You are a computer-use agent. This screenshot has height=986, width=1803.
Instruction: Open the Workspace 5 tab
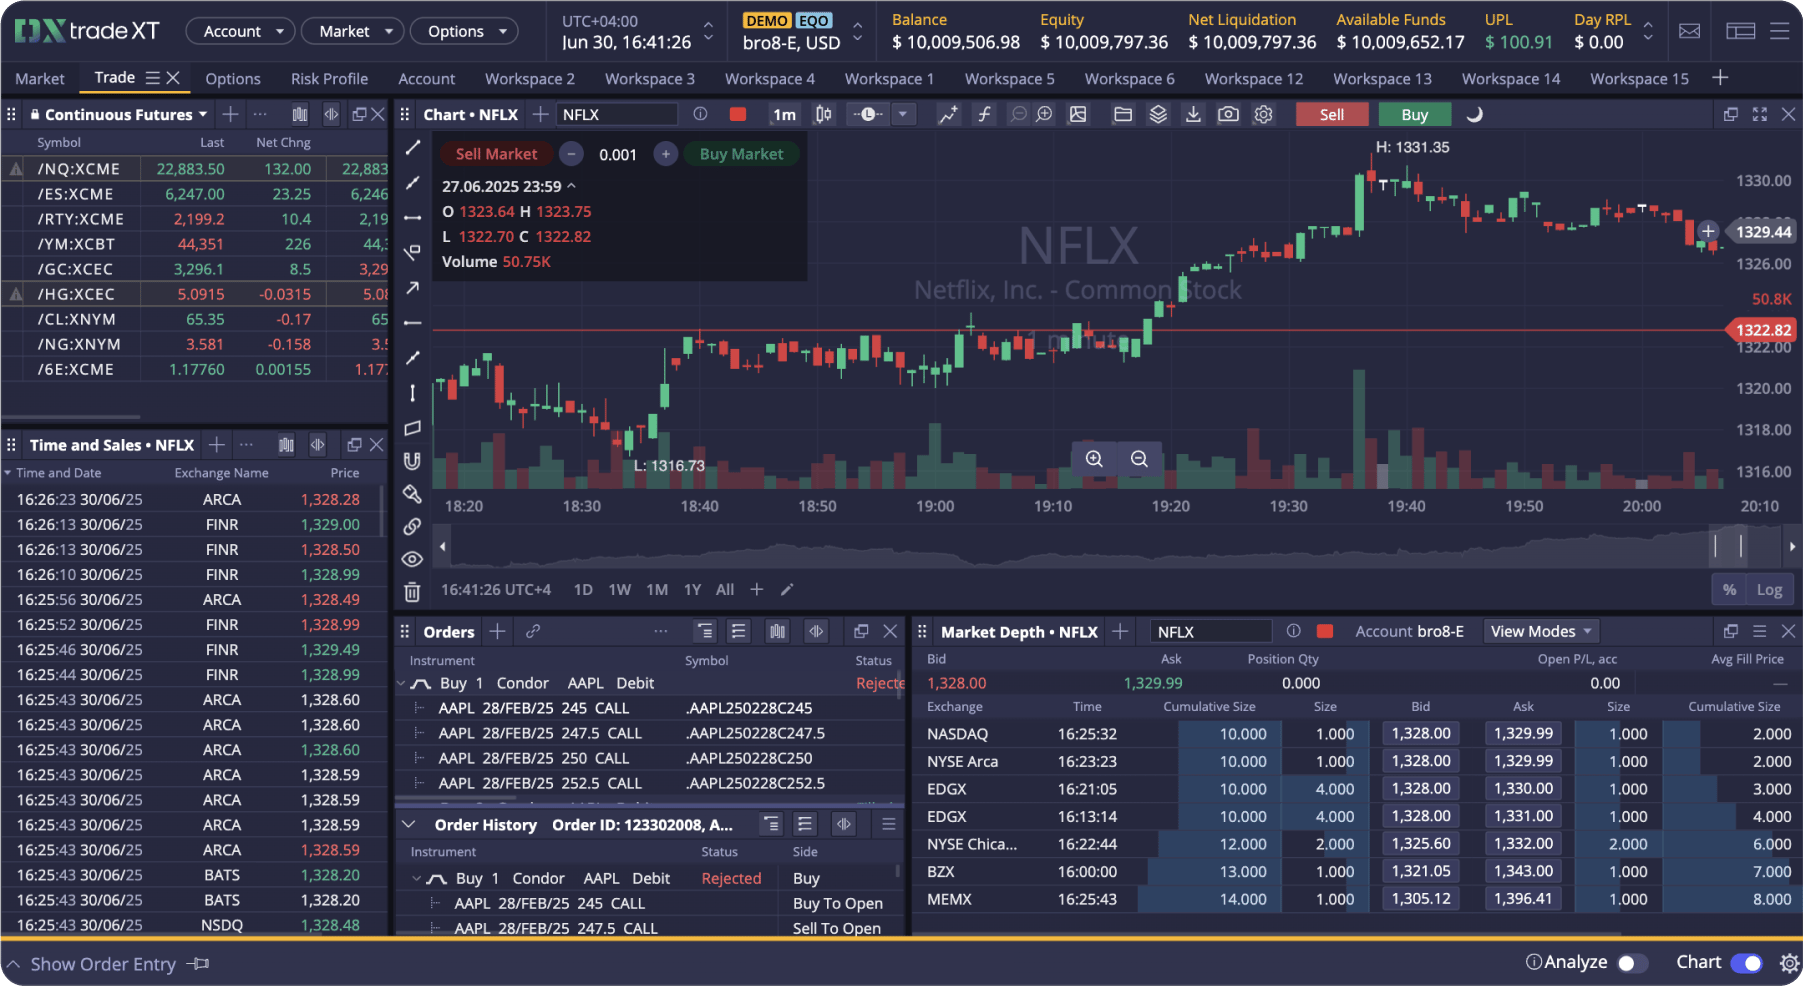pyautogui.click(x=1009, y=78)
